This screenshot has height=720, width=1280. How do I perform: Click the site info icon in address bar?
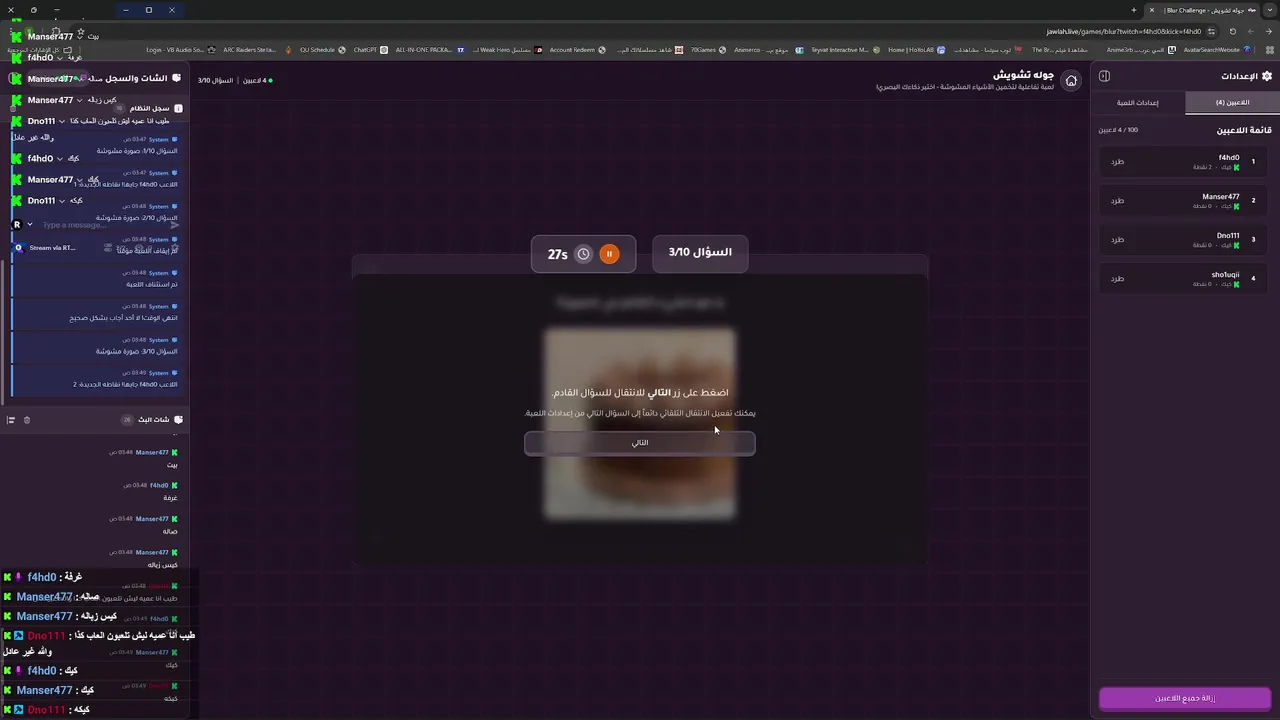(x=1211, y=31)
